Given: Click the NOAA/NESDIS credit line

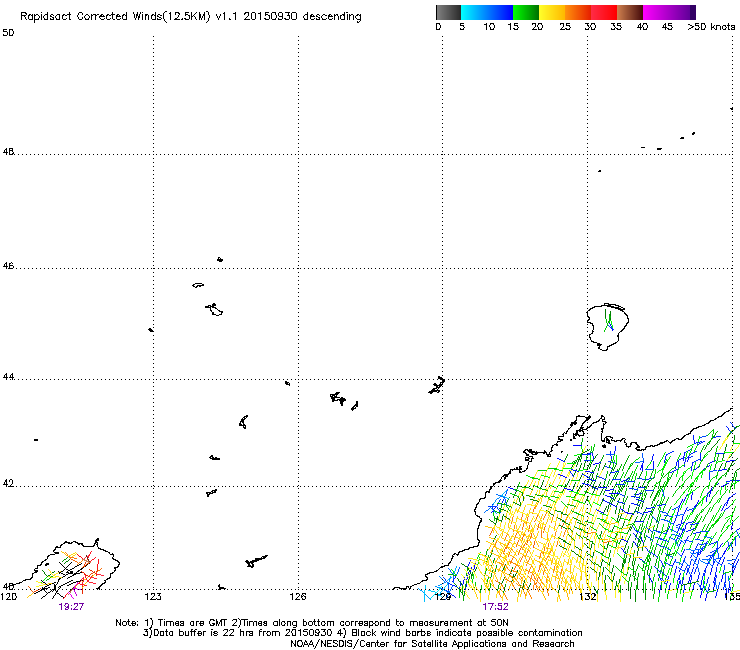Looking at the screenshot, I should pos(432,644).
